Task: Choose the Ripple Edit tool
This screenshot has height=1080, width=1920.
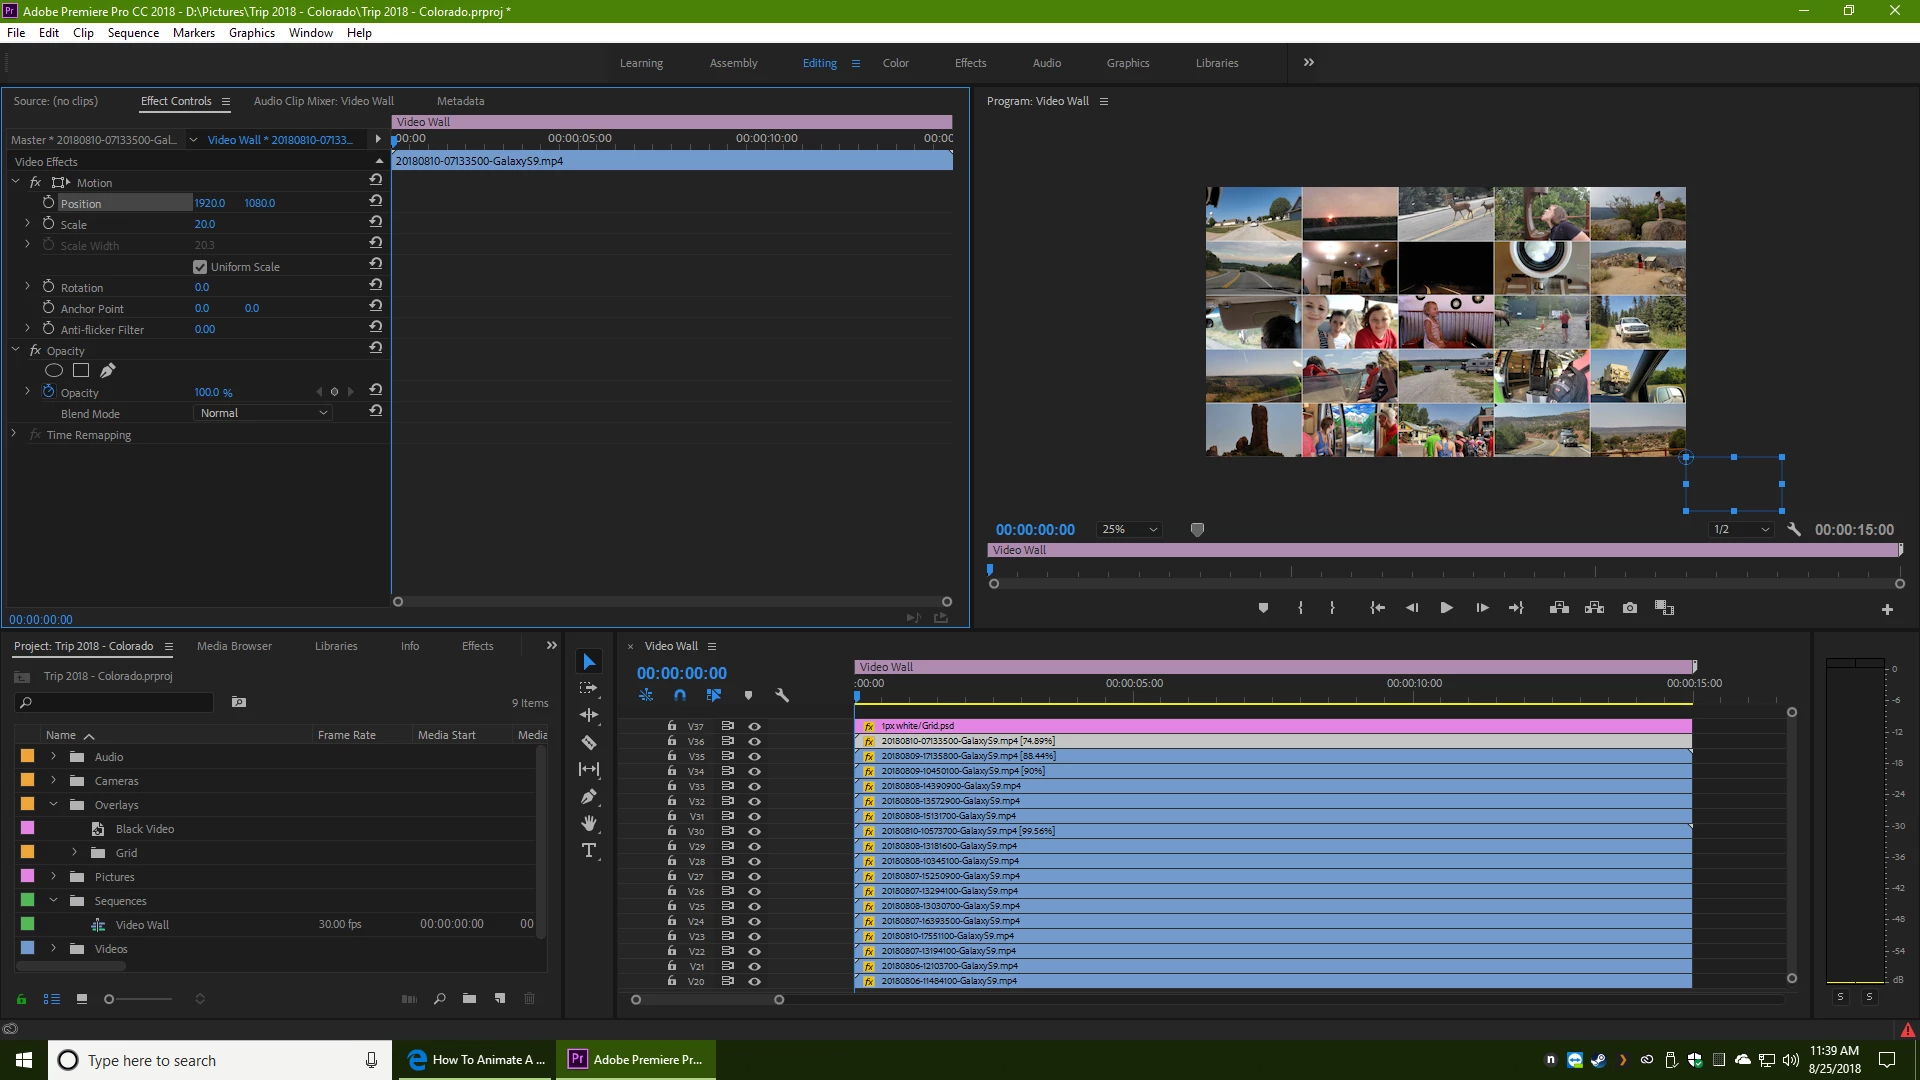Action: coord(589,715)
